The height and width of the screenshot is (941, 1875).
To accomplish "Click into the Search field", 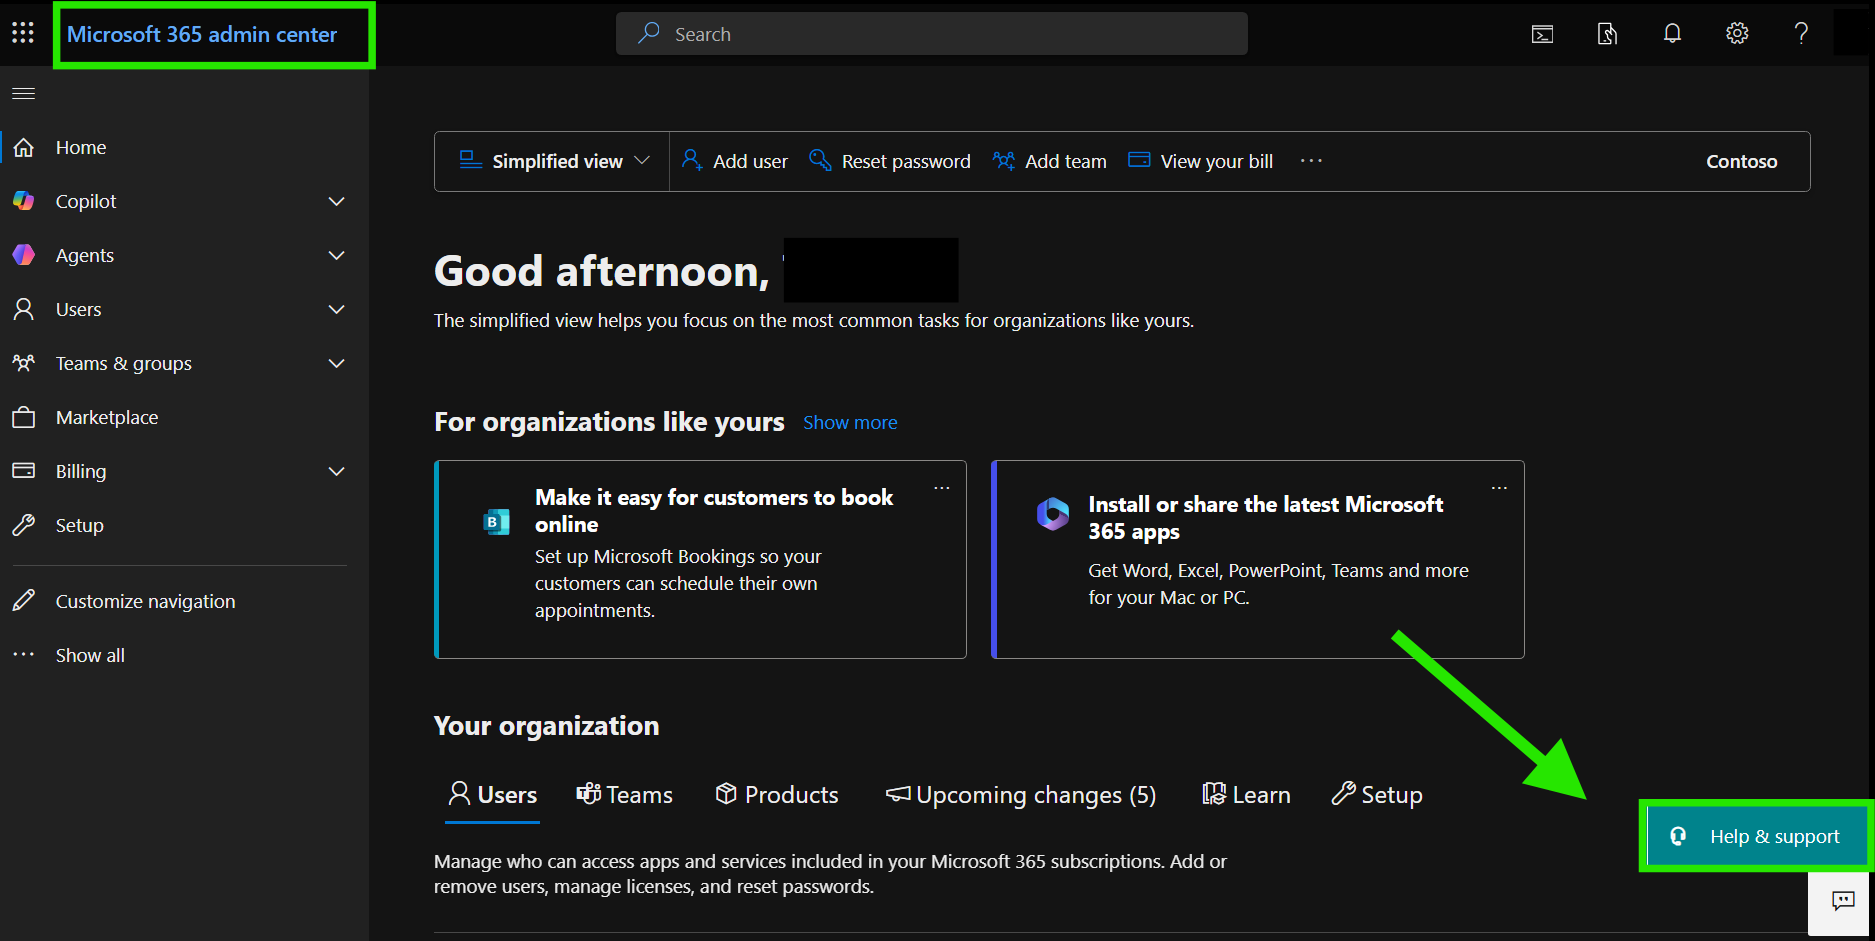I will [x=931, y=34].
